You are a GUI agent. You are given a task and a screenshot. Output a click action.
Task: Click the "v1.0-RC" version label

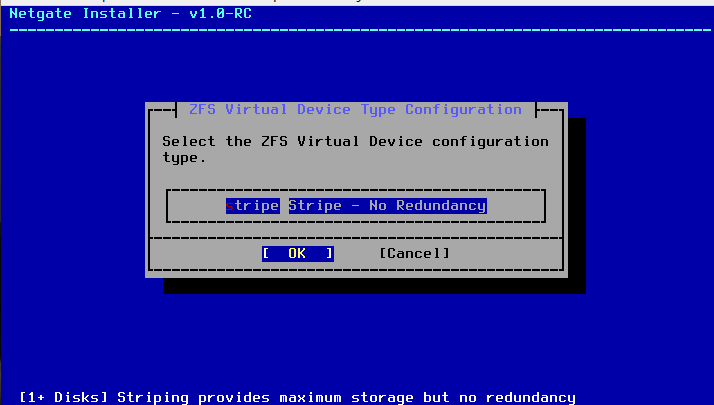click(220, 14)
